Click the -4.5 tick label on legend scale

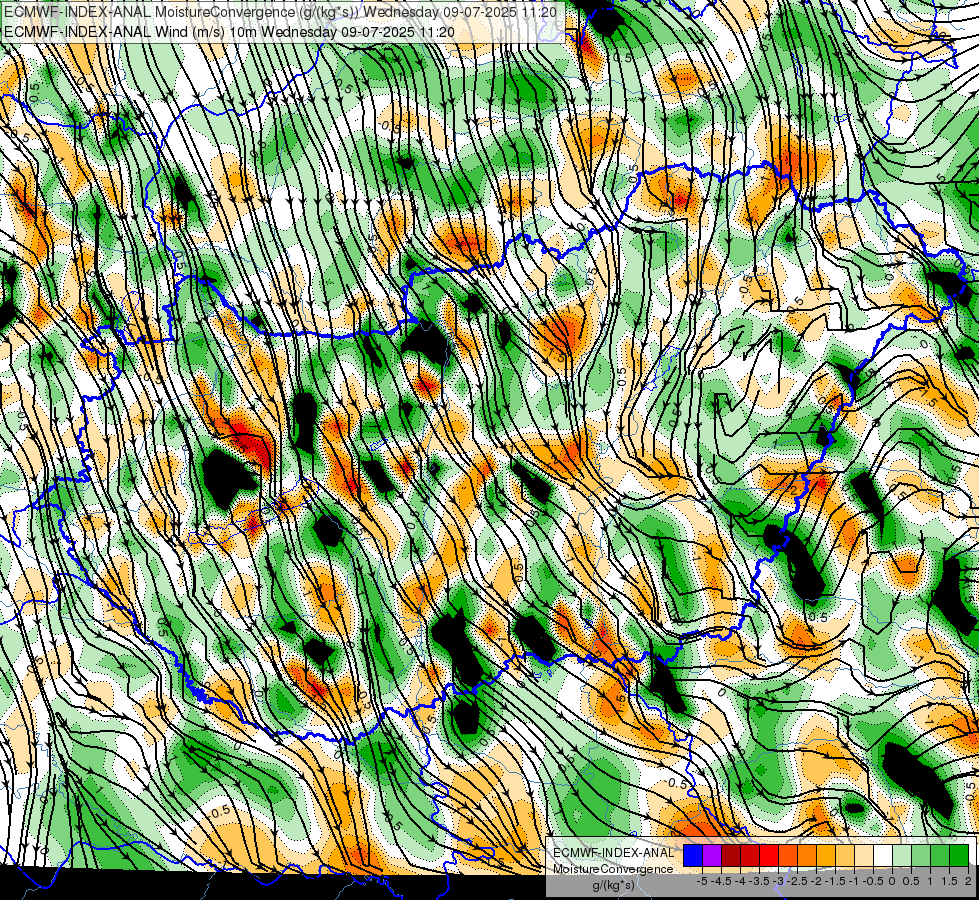pos(721,881)
